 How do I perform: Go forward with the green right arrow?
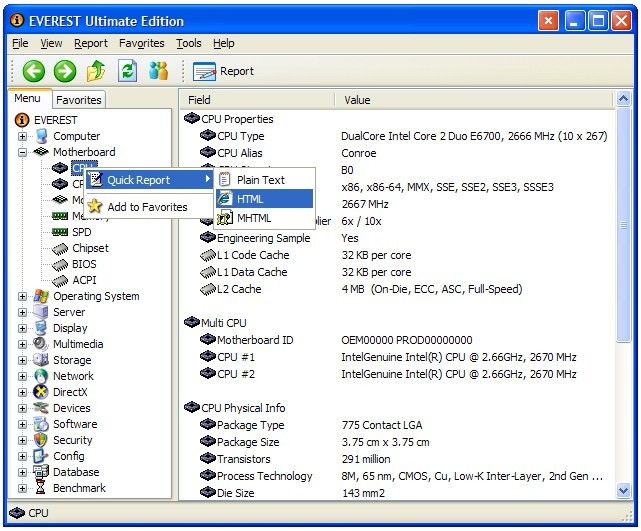point(65,71)
